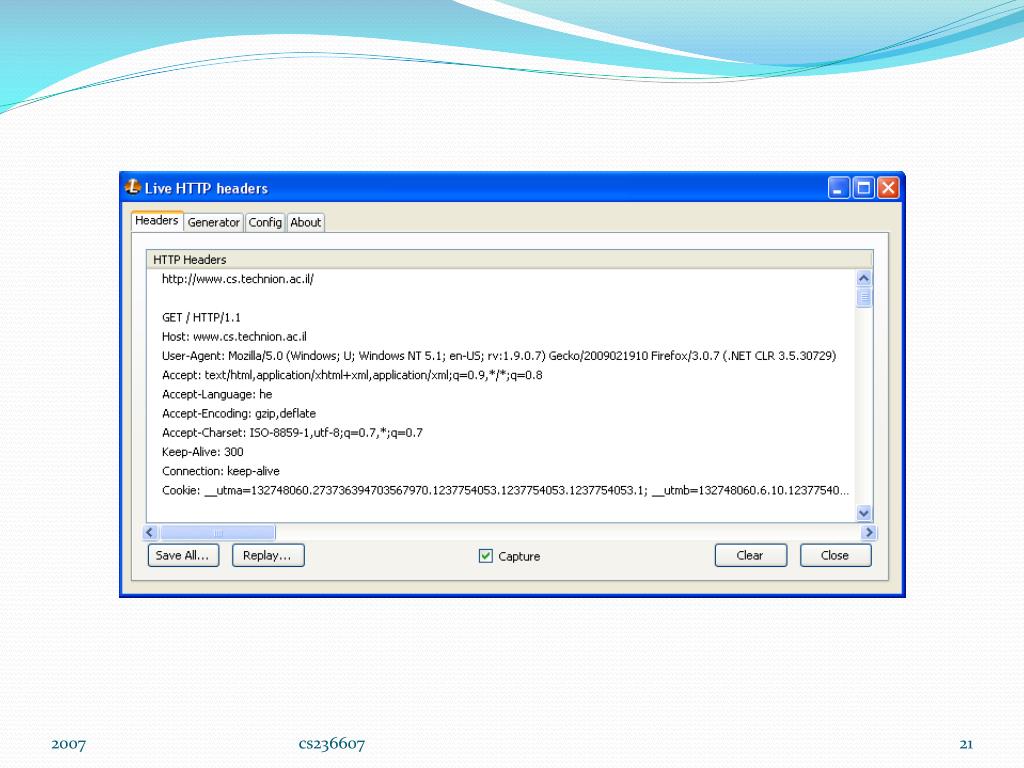Open the Config tab
The image size is (1024, 768).
[265, 223]
